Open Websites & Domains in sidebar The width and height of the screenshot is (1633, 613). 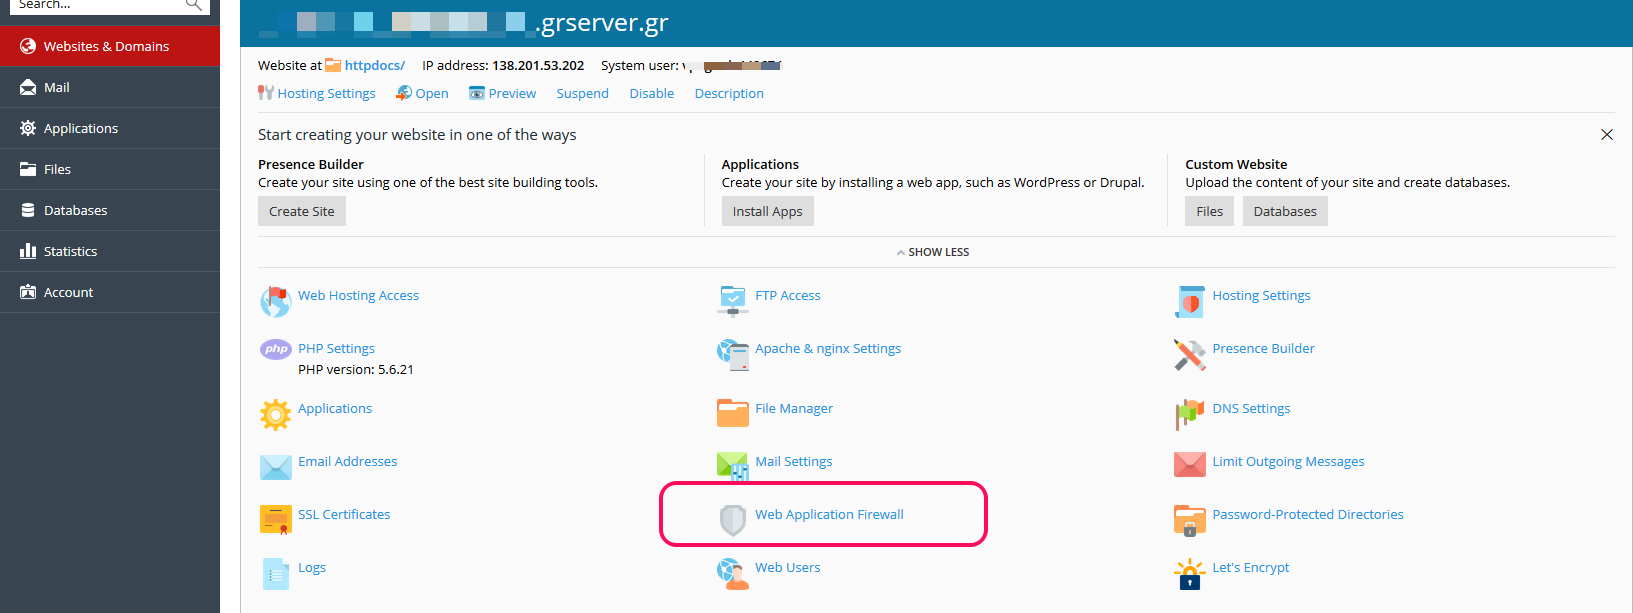pyautogui.click(x=110, y=46)
